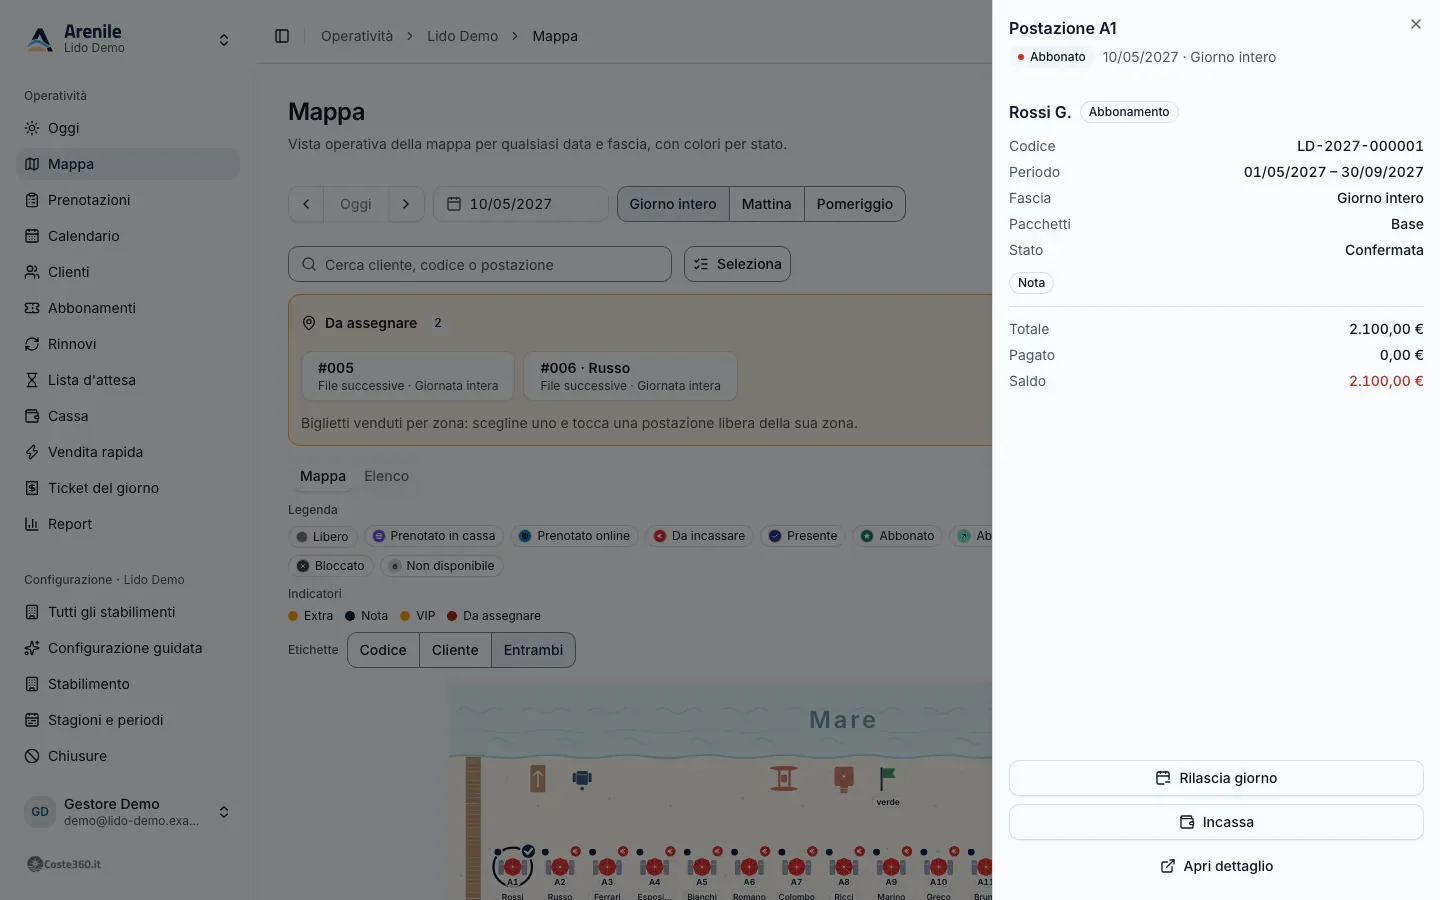The height and width of the screenshot is (900, 1440).
Task: Switch time slot to Pomeriggio
Action: pos(855,204)
